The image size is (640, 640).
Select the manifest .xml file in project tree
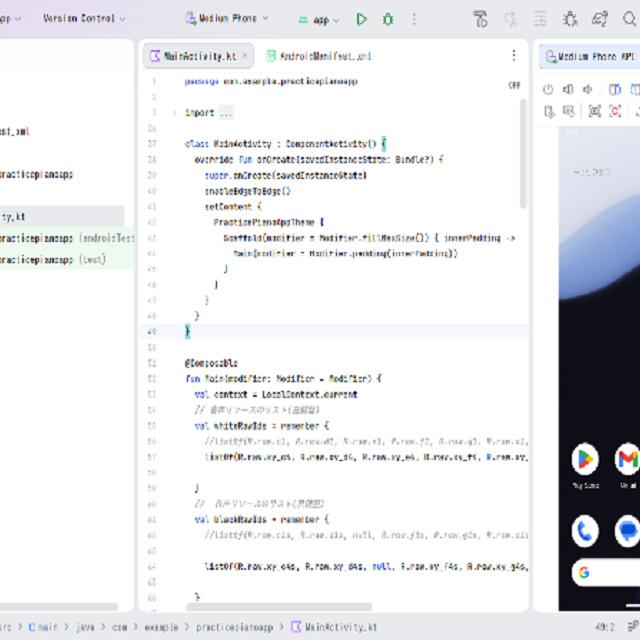(15, 131)
